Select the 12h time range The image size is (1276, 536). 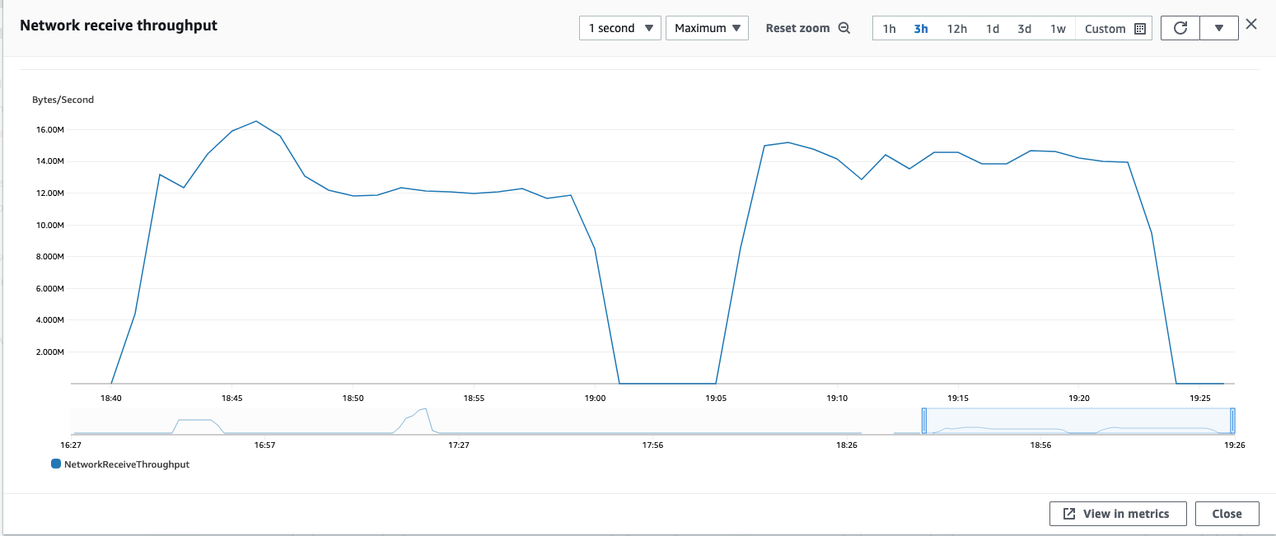pos(957,29)
